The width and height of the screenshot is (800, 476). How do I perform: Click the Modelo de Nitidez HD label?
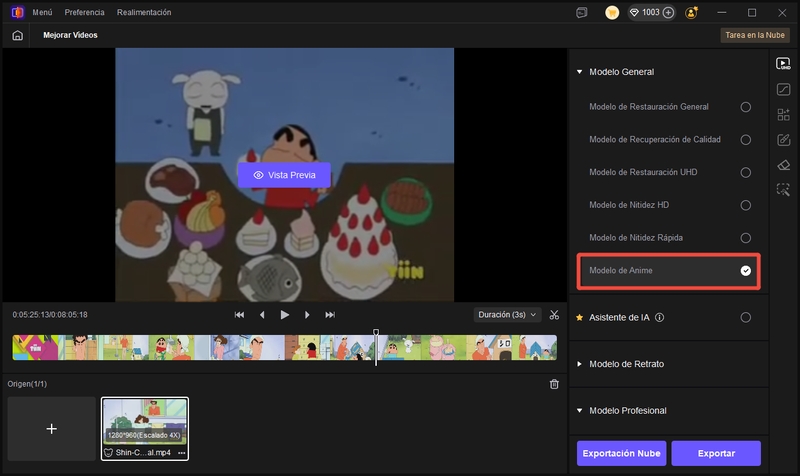[629, 205]
